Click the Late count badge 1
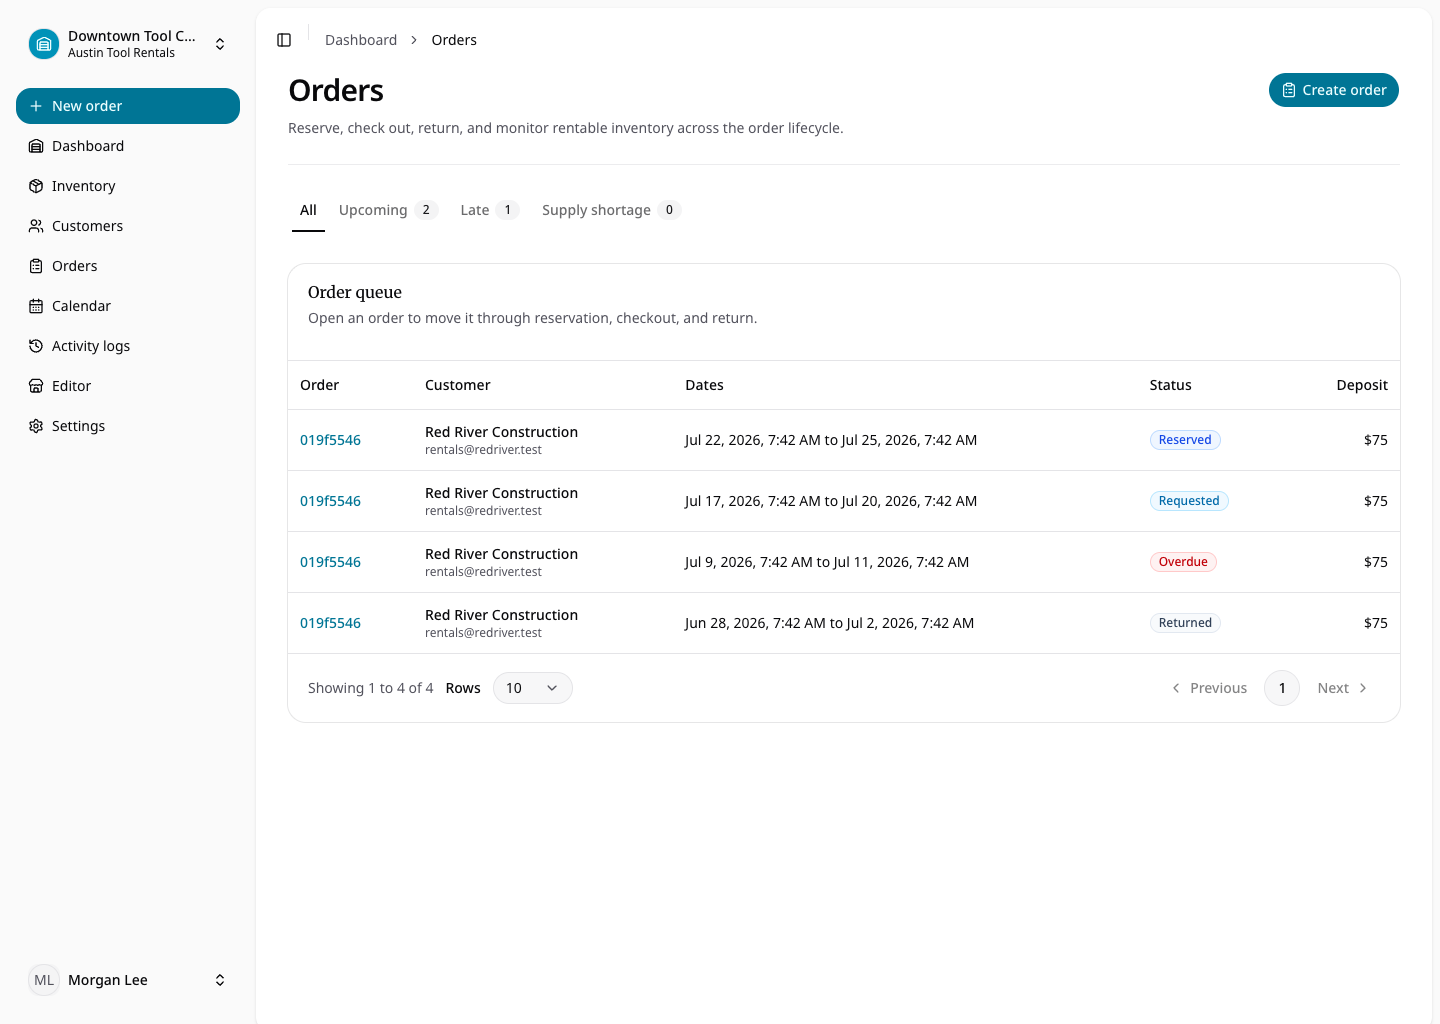Screen dimensions: 1440x1024 pyautogui.click(x=508, y=210)
